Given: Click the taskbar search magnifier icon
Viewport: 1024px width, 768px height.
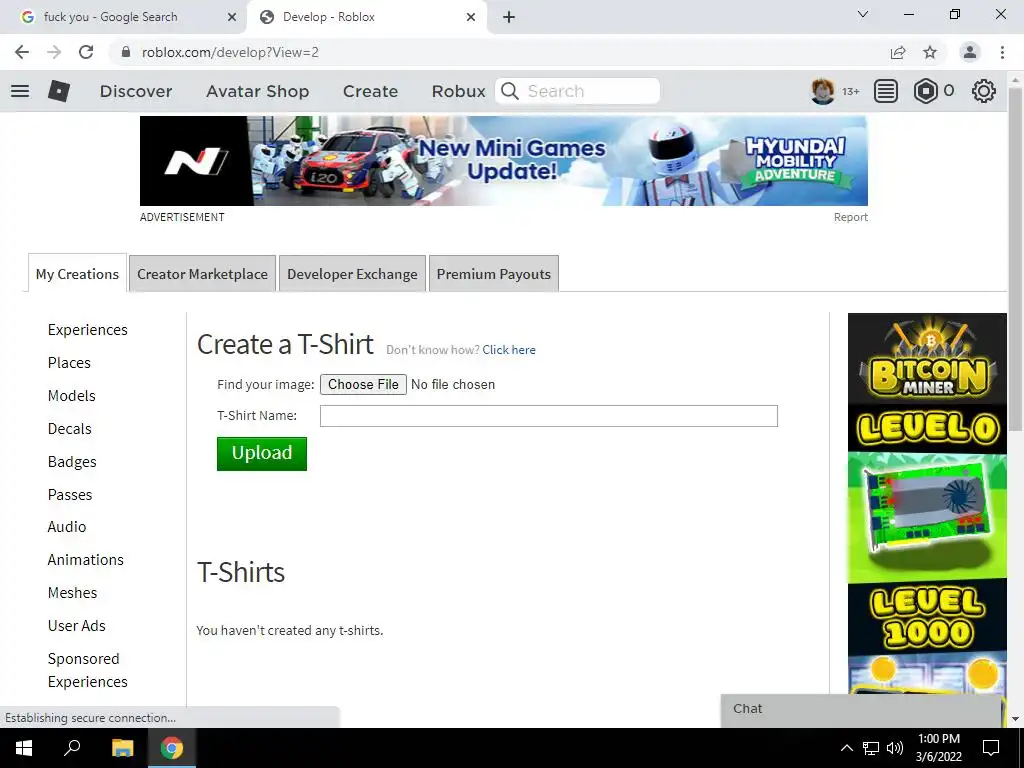Looking at the screenshot, I should click(72, 748).
